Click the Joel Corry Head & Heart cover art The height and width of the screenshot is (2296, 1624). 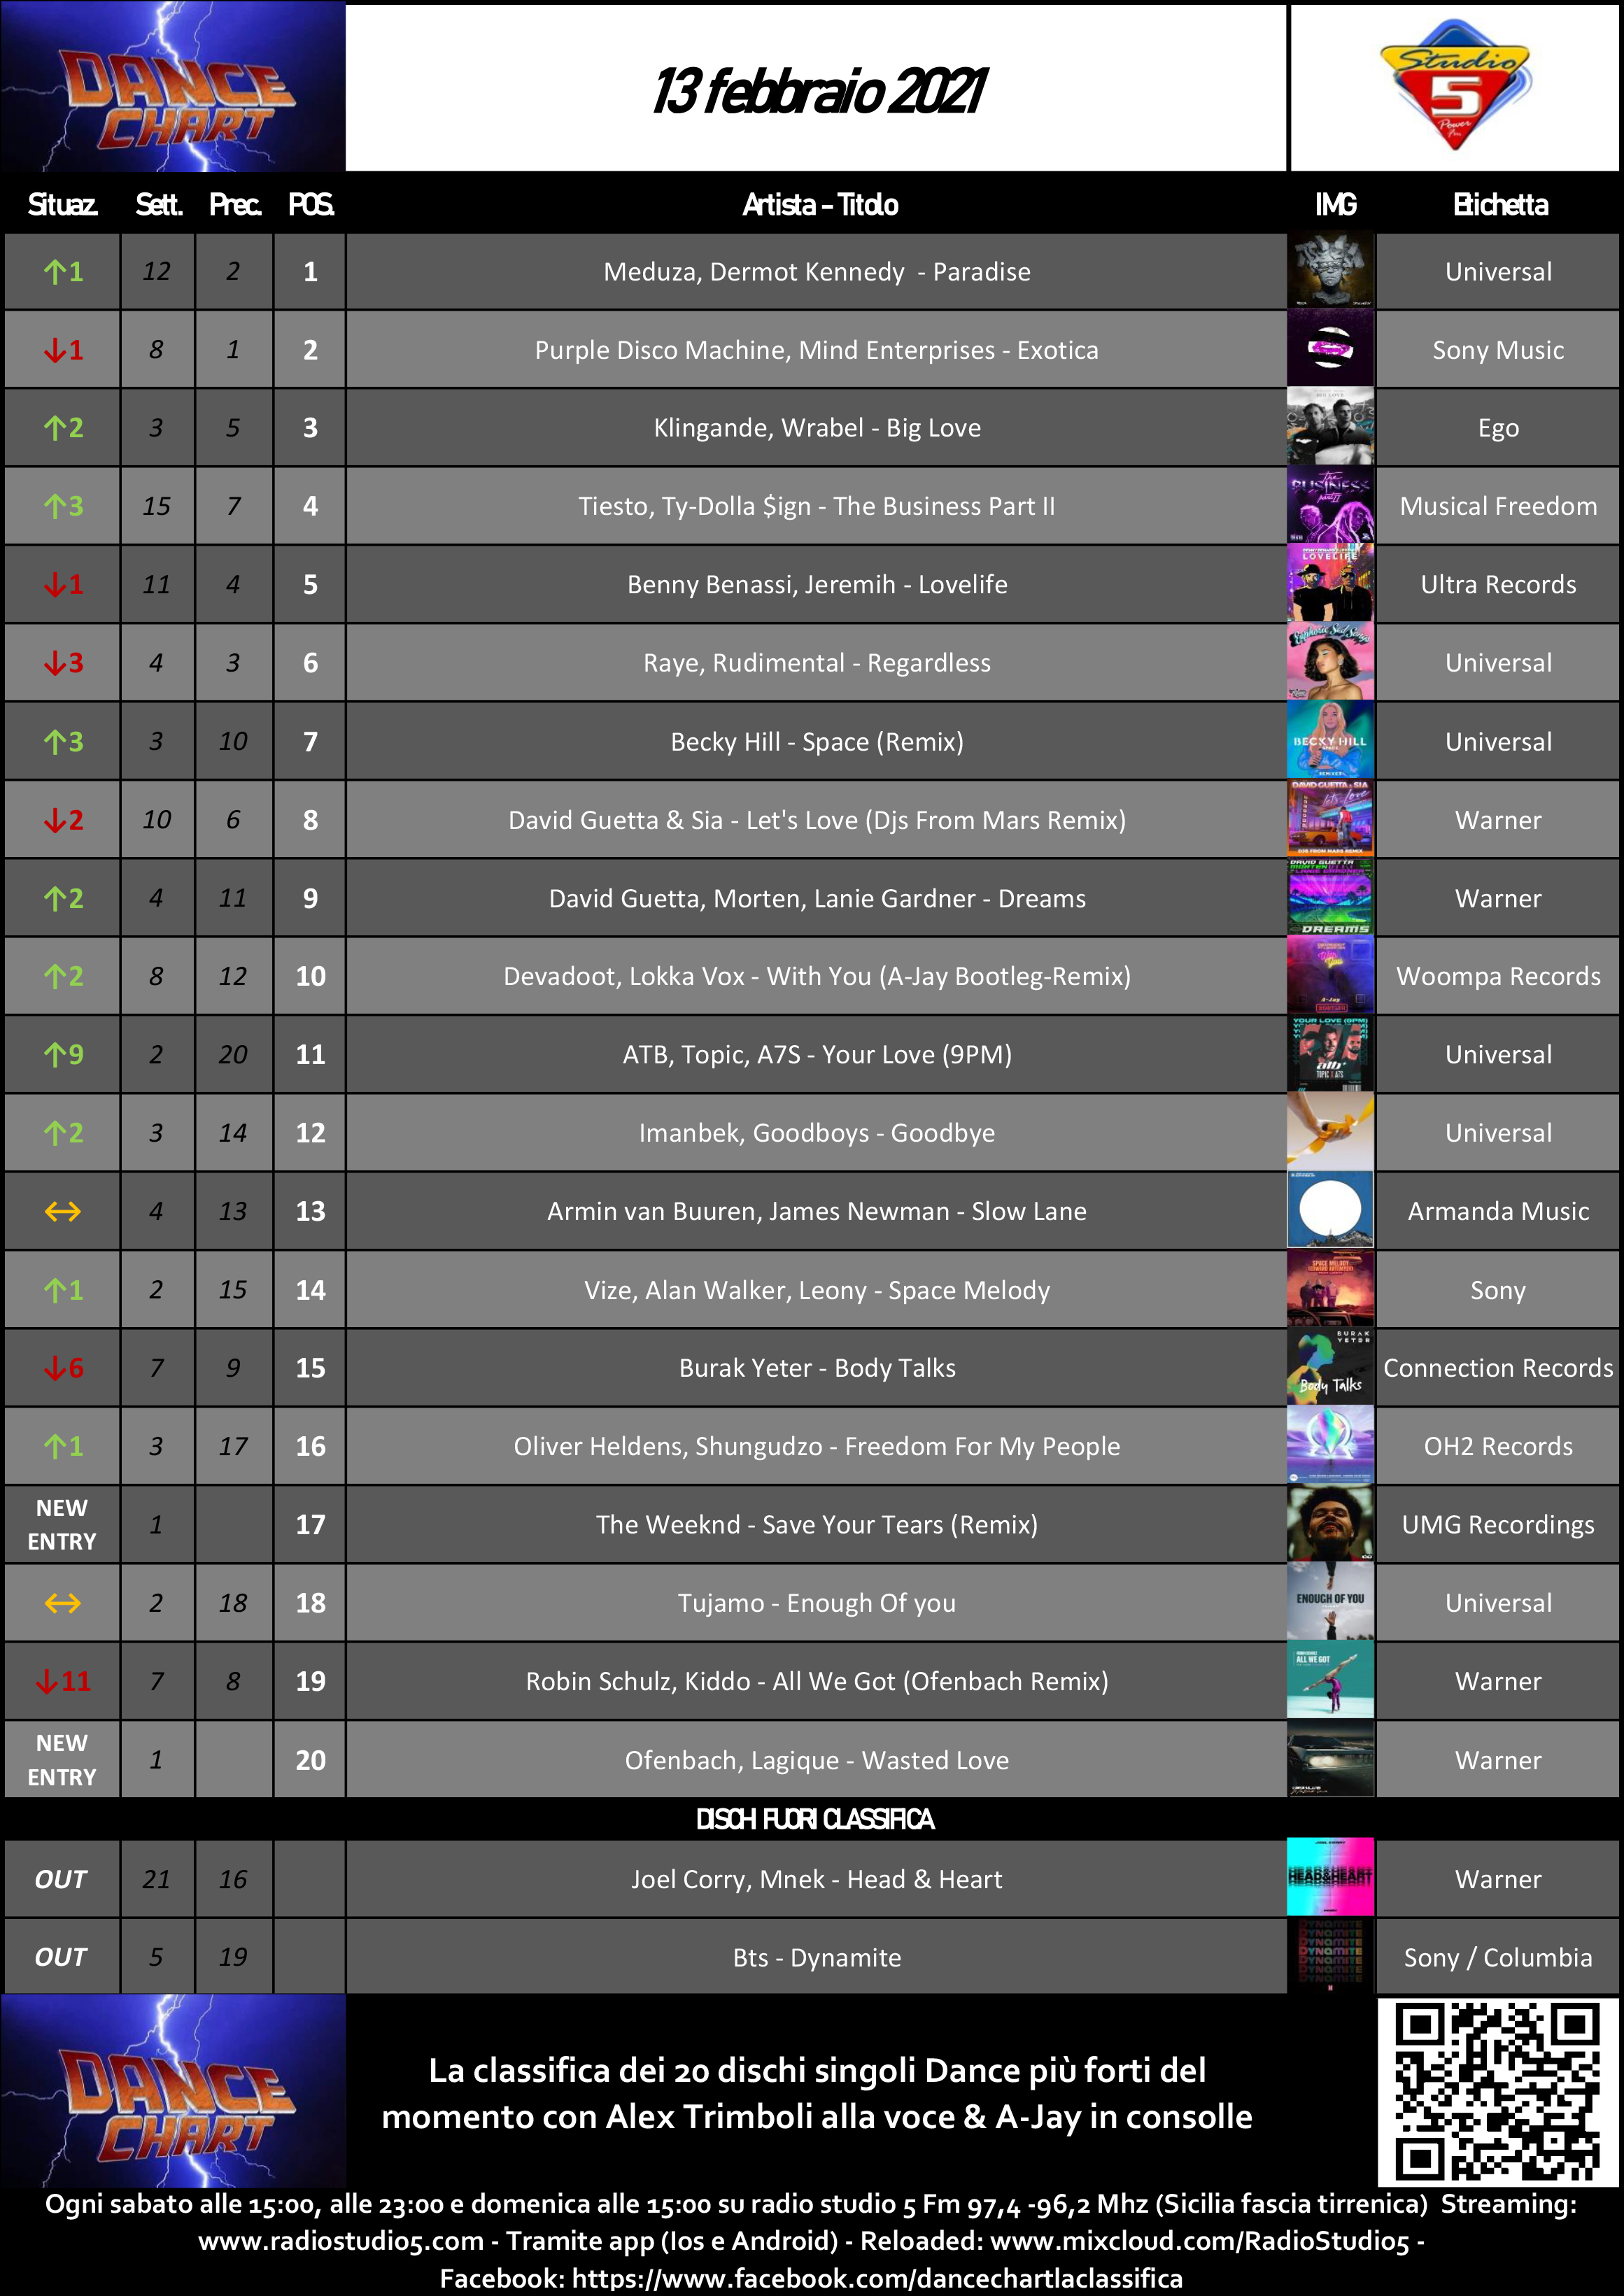click(x=1330, y=1877)
